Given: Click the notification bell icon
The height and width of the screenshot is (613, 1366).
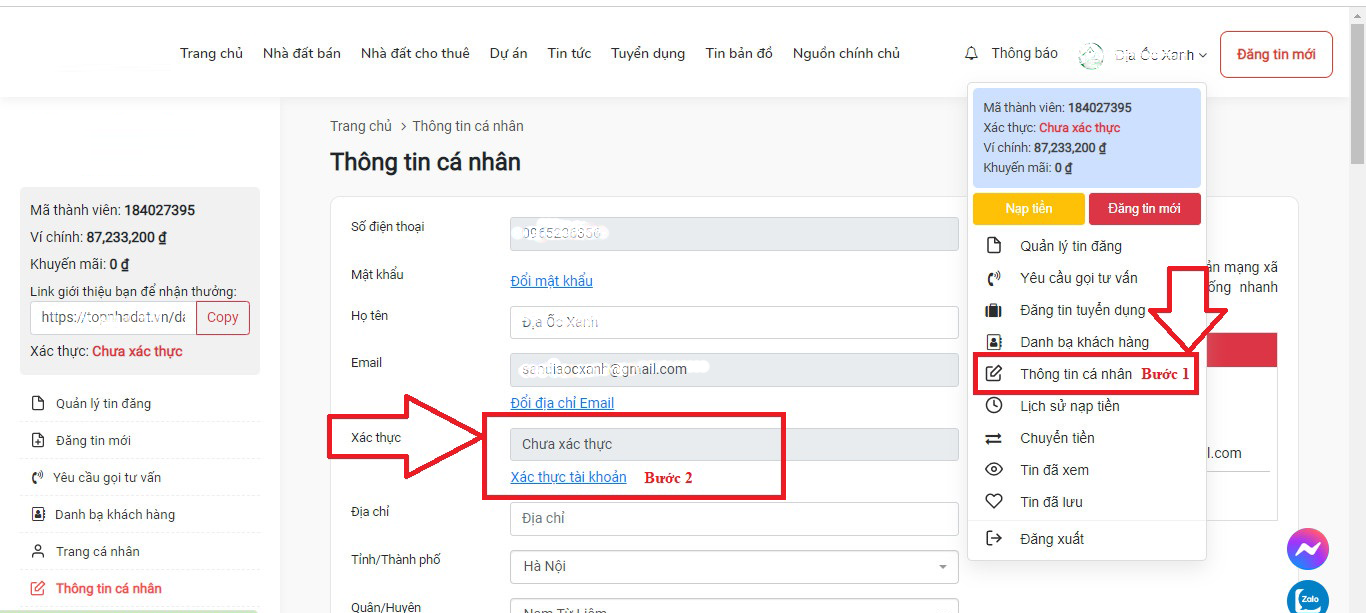Looking at the screenshot, I should [x=971, y=54].
